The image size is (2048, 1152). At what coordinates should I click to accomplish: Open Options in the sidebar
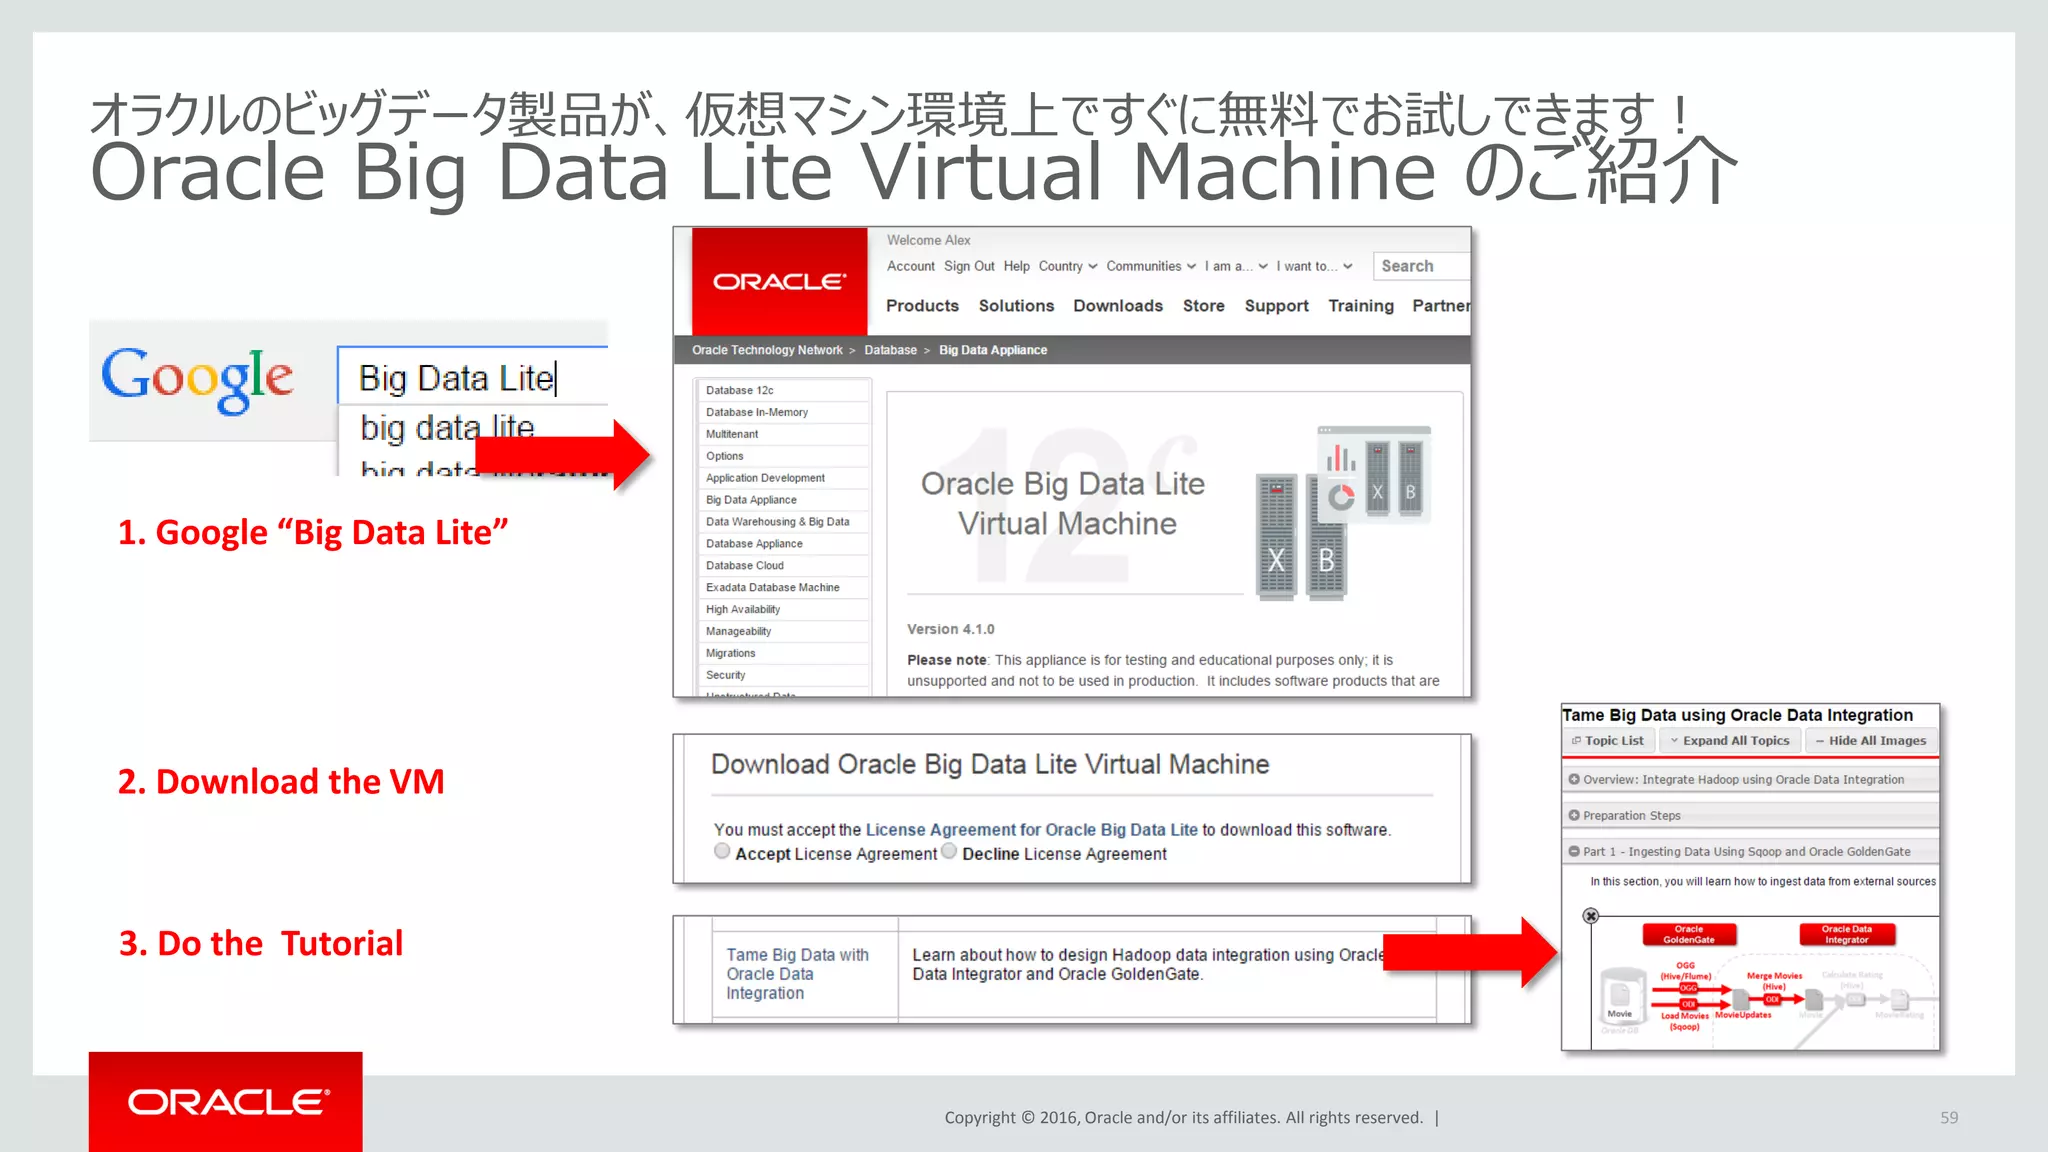[x=783, y=456]
